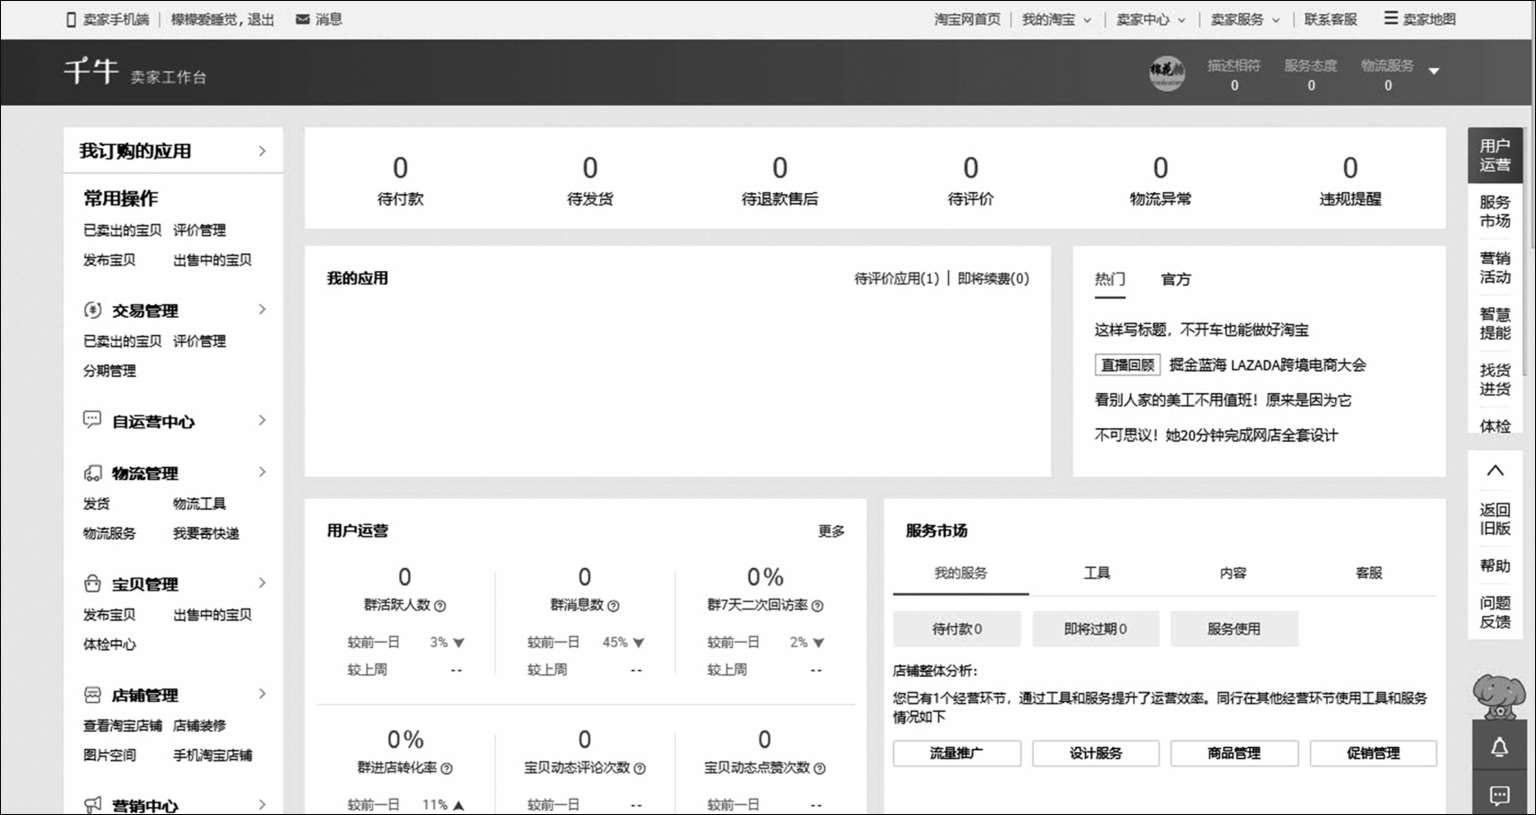Expand the 卖家中心 dropdown
The width and height of the screenshot is (1536, 815).
click(x=1181, y=20)
